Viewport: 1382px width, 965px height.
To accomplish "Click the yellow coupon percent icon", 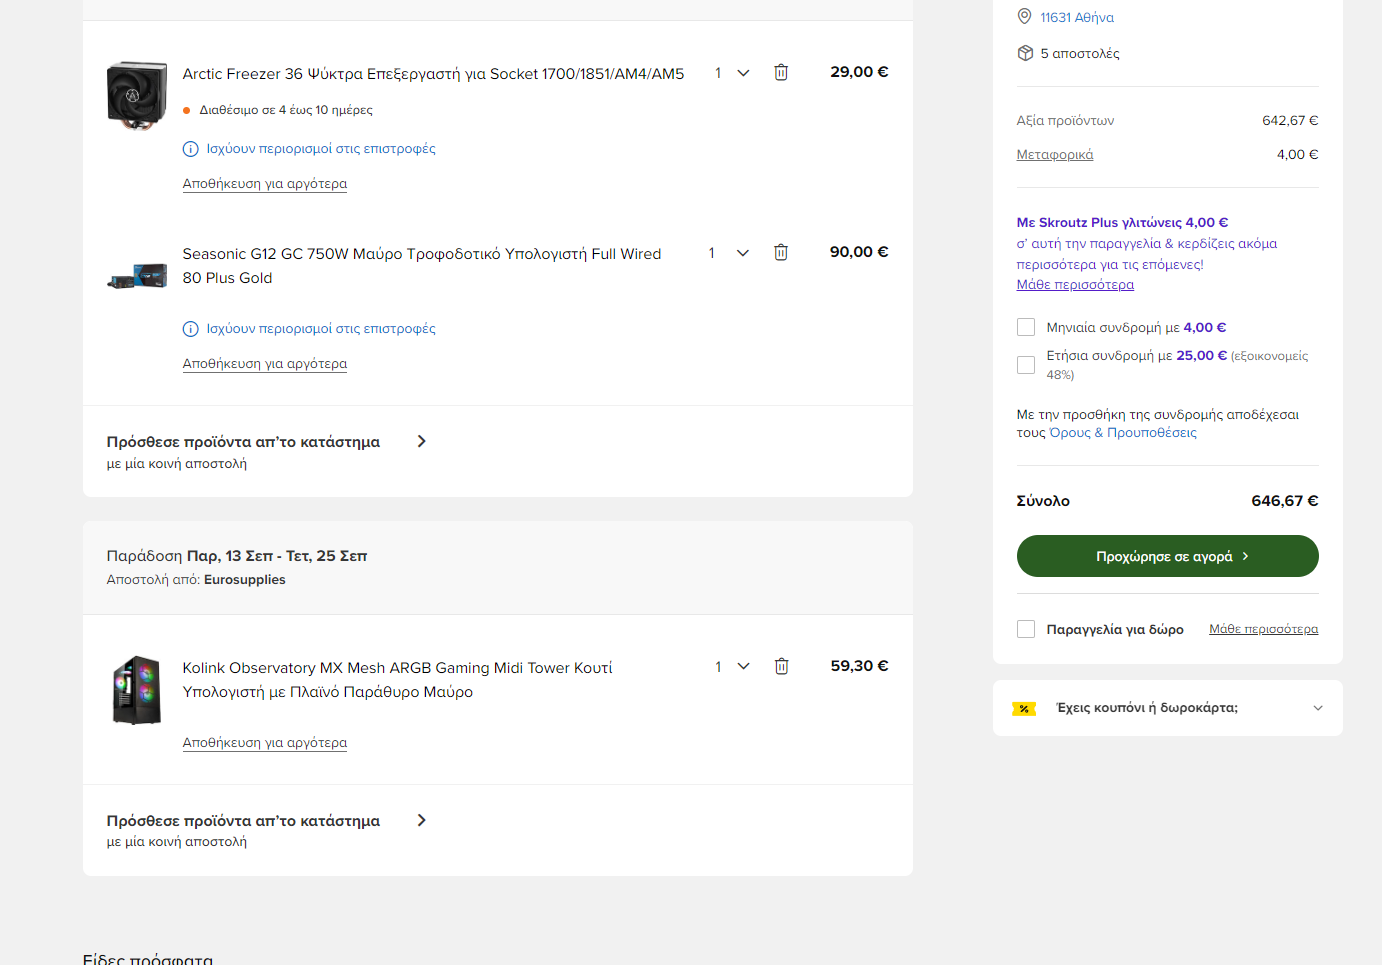I will pos(1024,708).
